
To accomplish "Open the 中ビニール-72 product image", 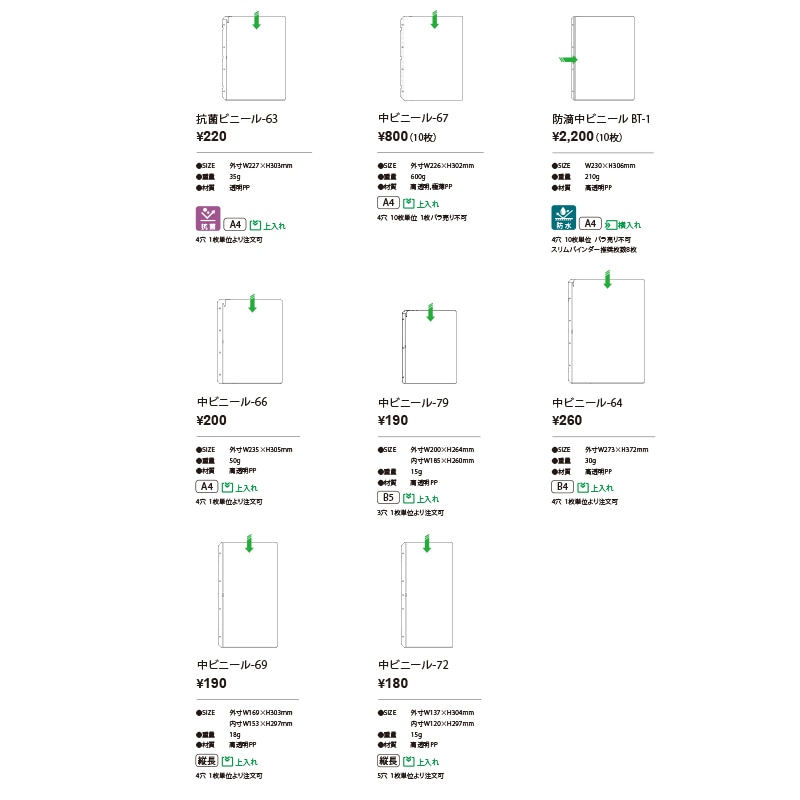I will [x=427, y=591].
